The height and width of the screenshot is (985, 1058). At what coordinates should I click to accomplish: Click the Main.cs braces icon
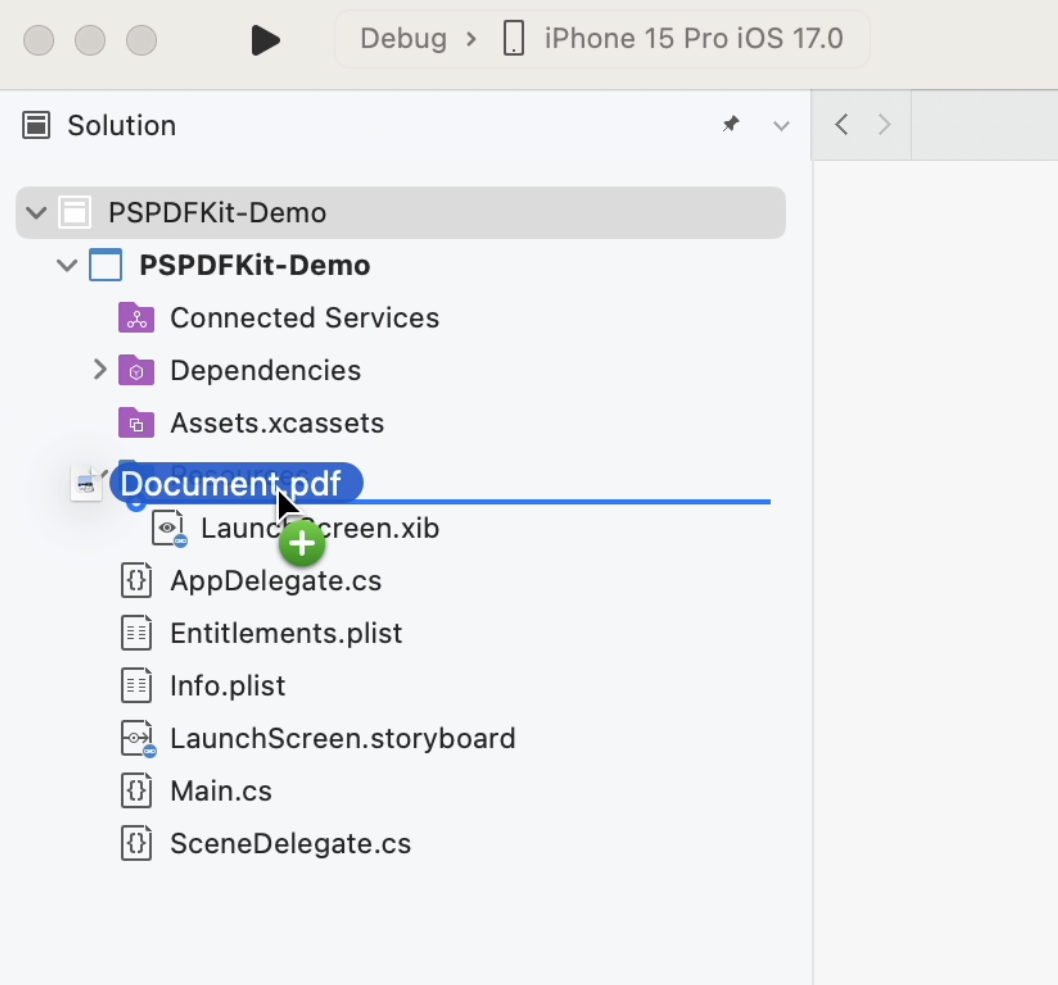tap(137, 790)
